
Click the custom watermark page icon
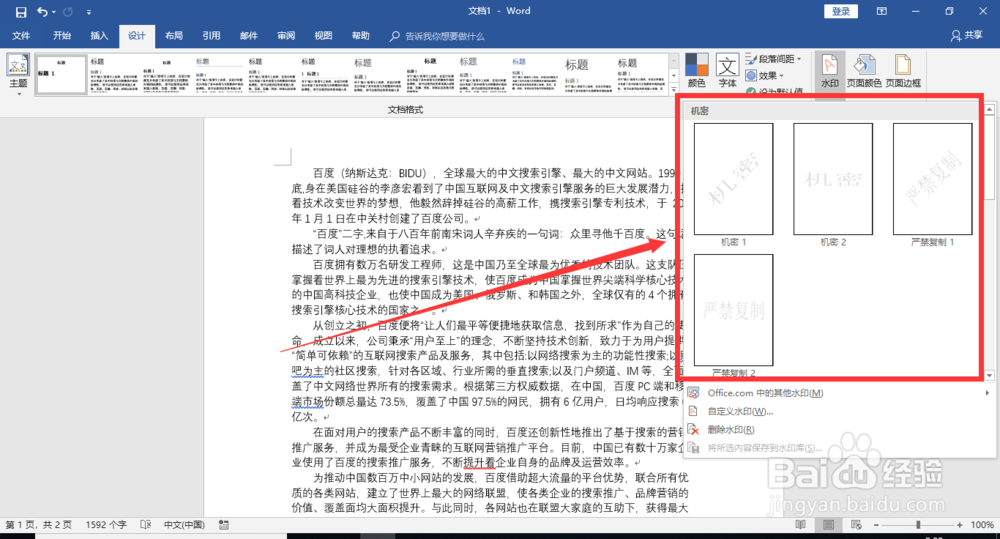694,411
